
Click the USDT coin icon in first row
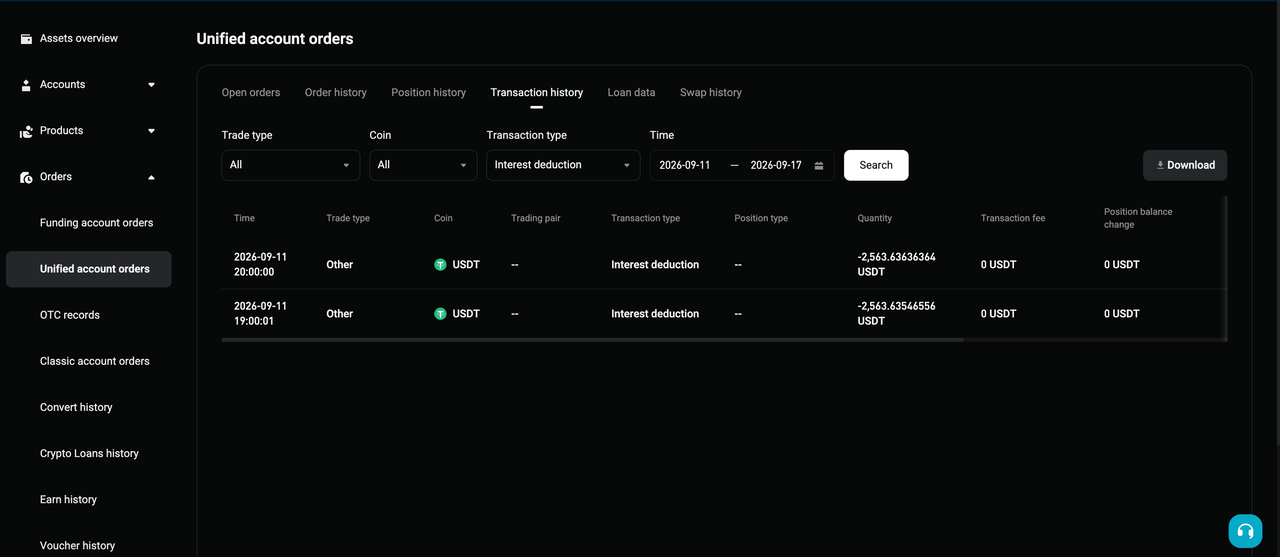click(440, 265)
